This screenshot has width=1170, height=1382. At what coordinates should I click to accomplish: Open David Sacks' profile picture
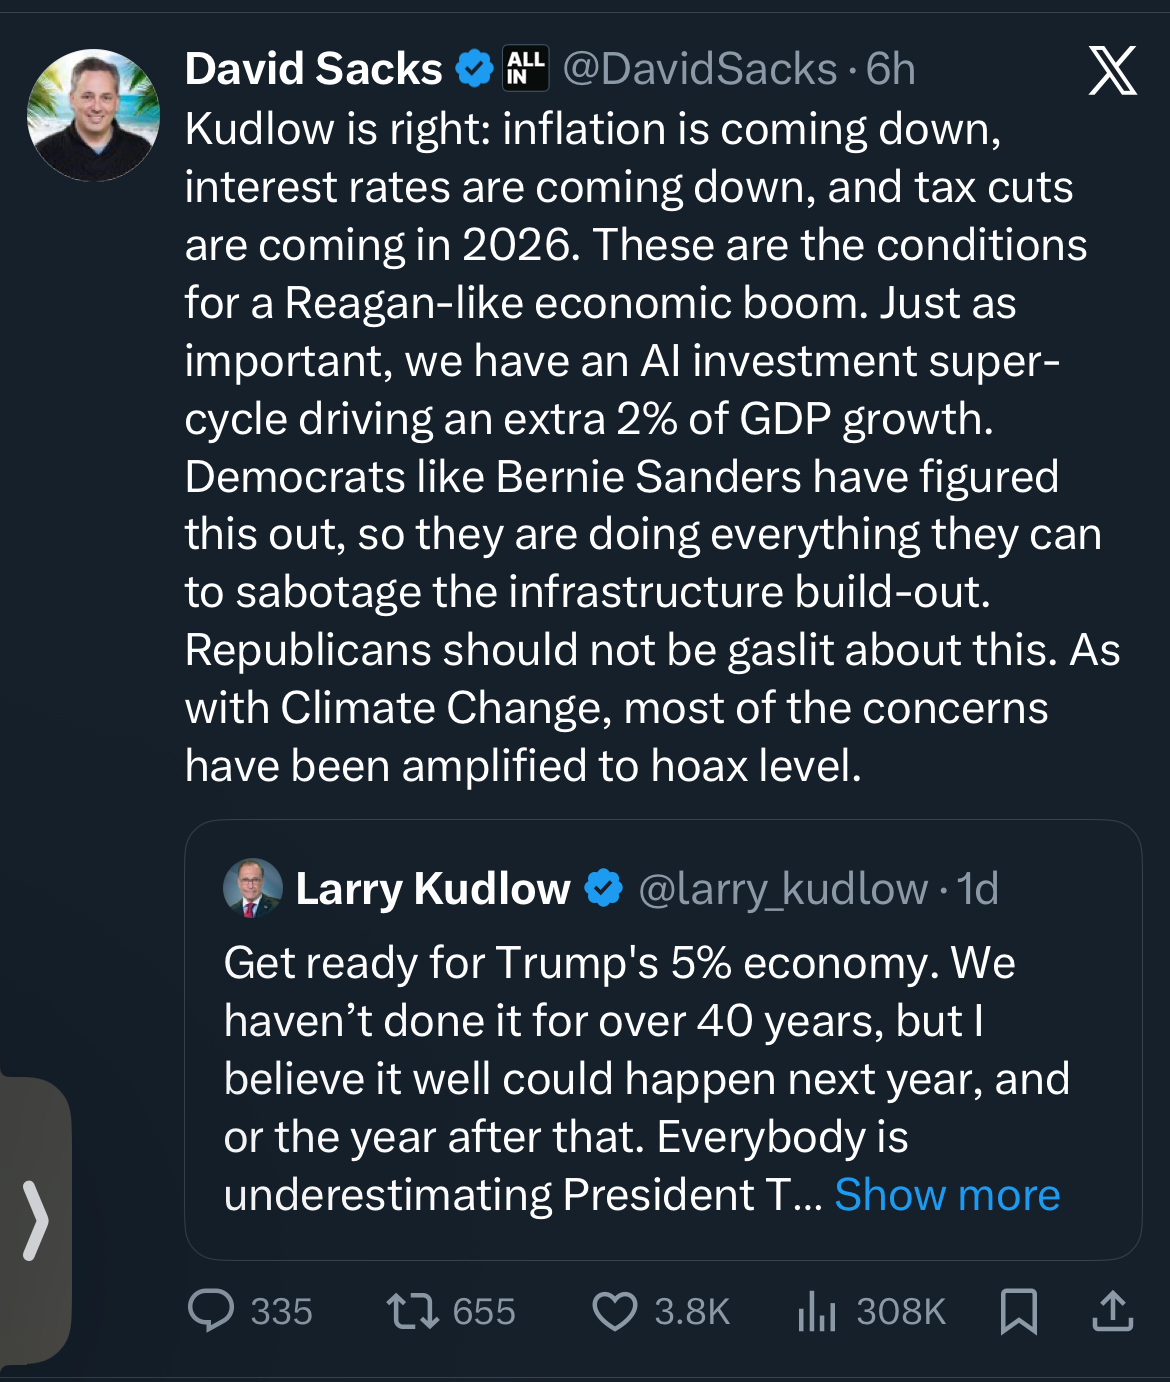93,115
